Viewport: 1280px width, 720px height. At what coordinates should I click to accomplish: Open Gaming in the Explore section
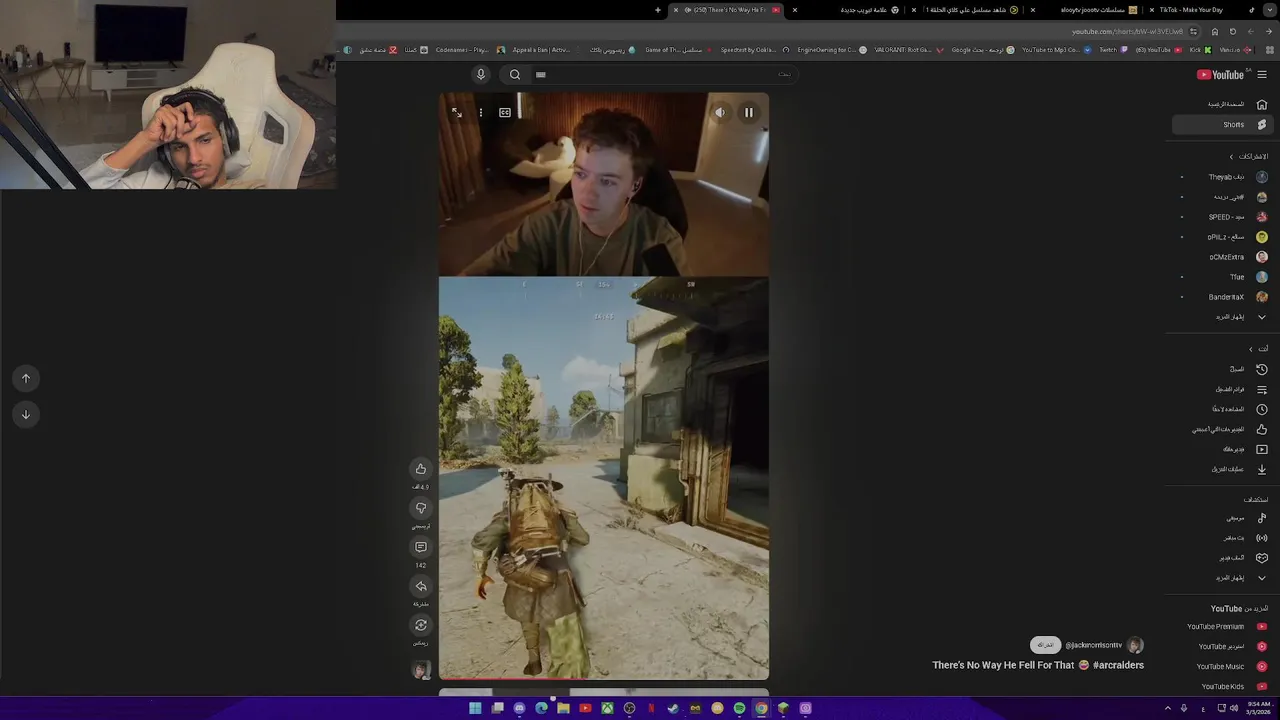click(x=1222, y=558)
